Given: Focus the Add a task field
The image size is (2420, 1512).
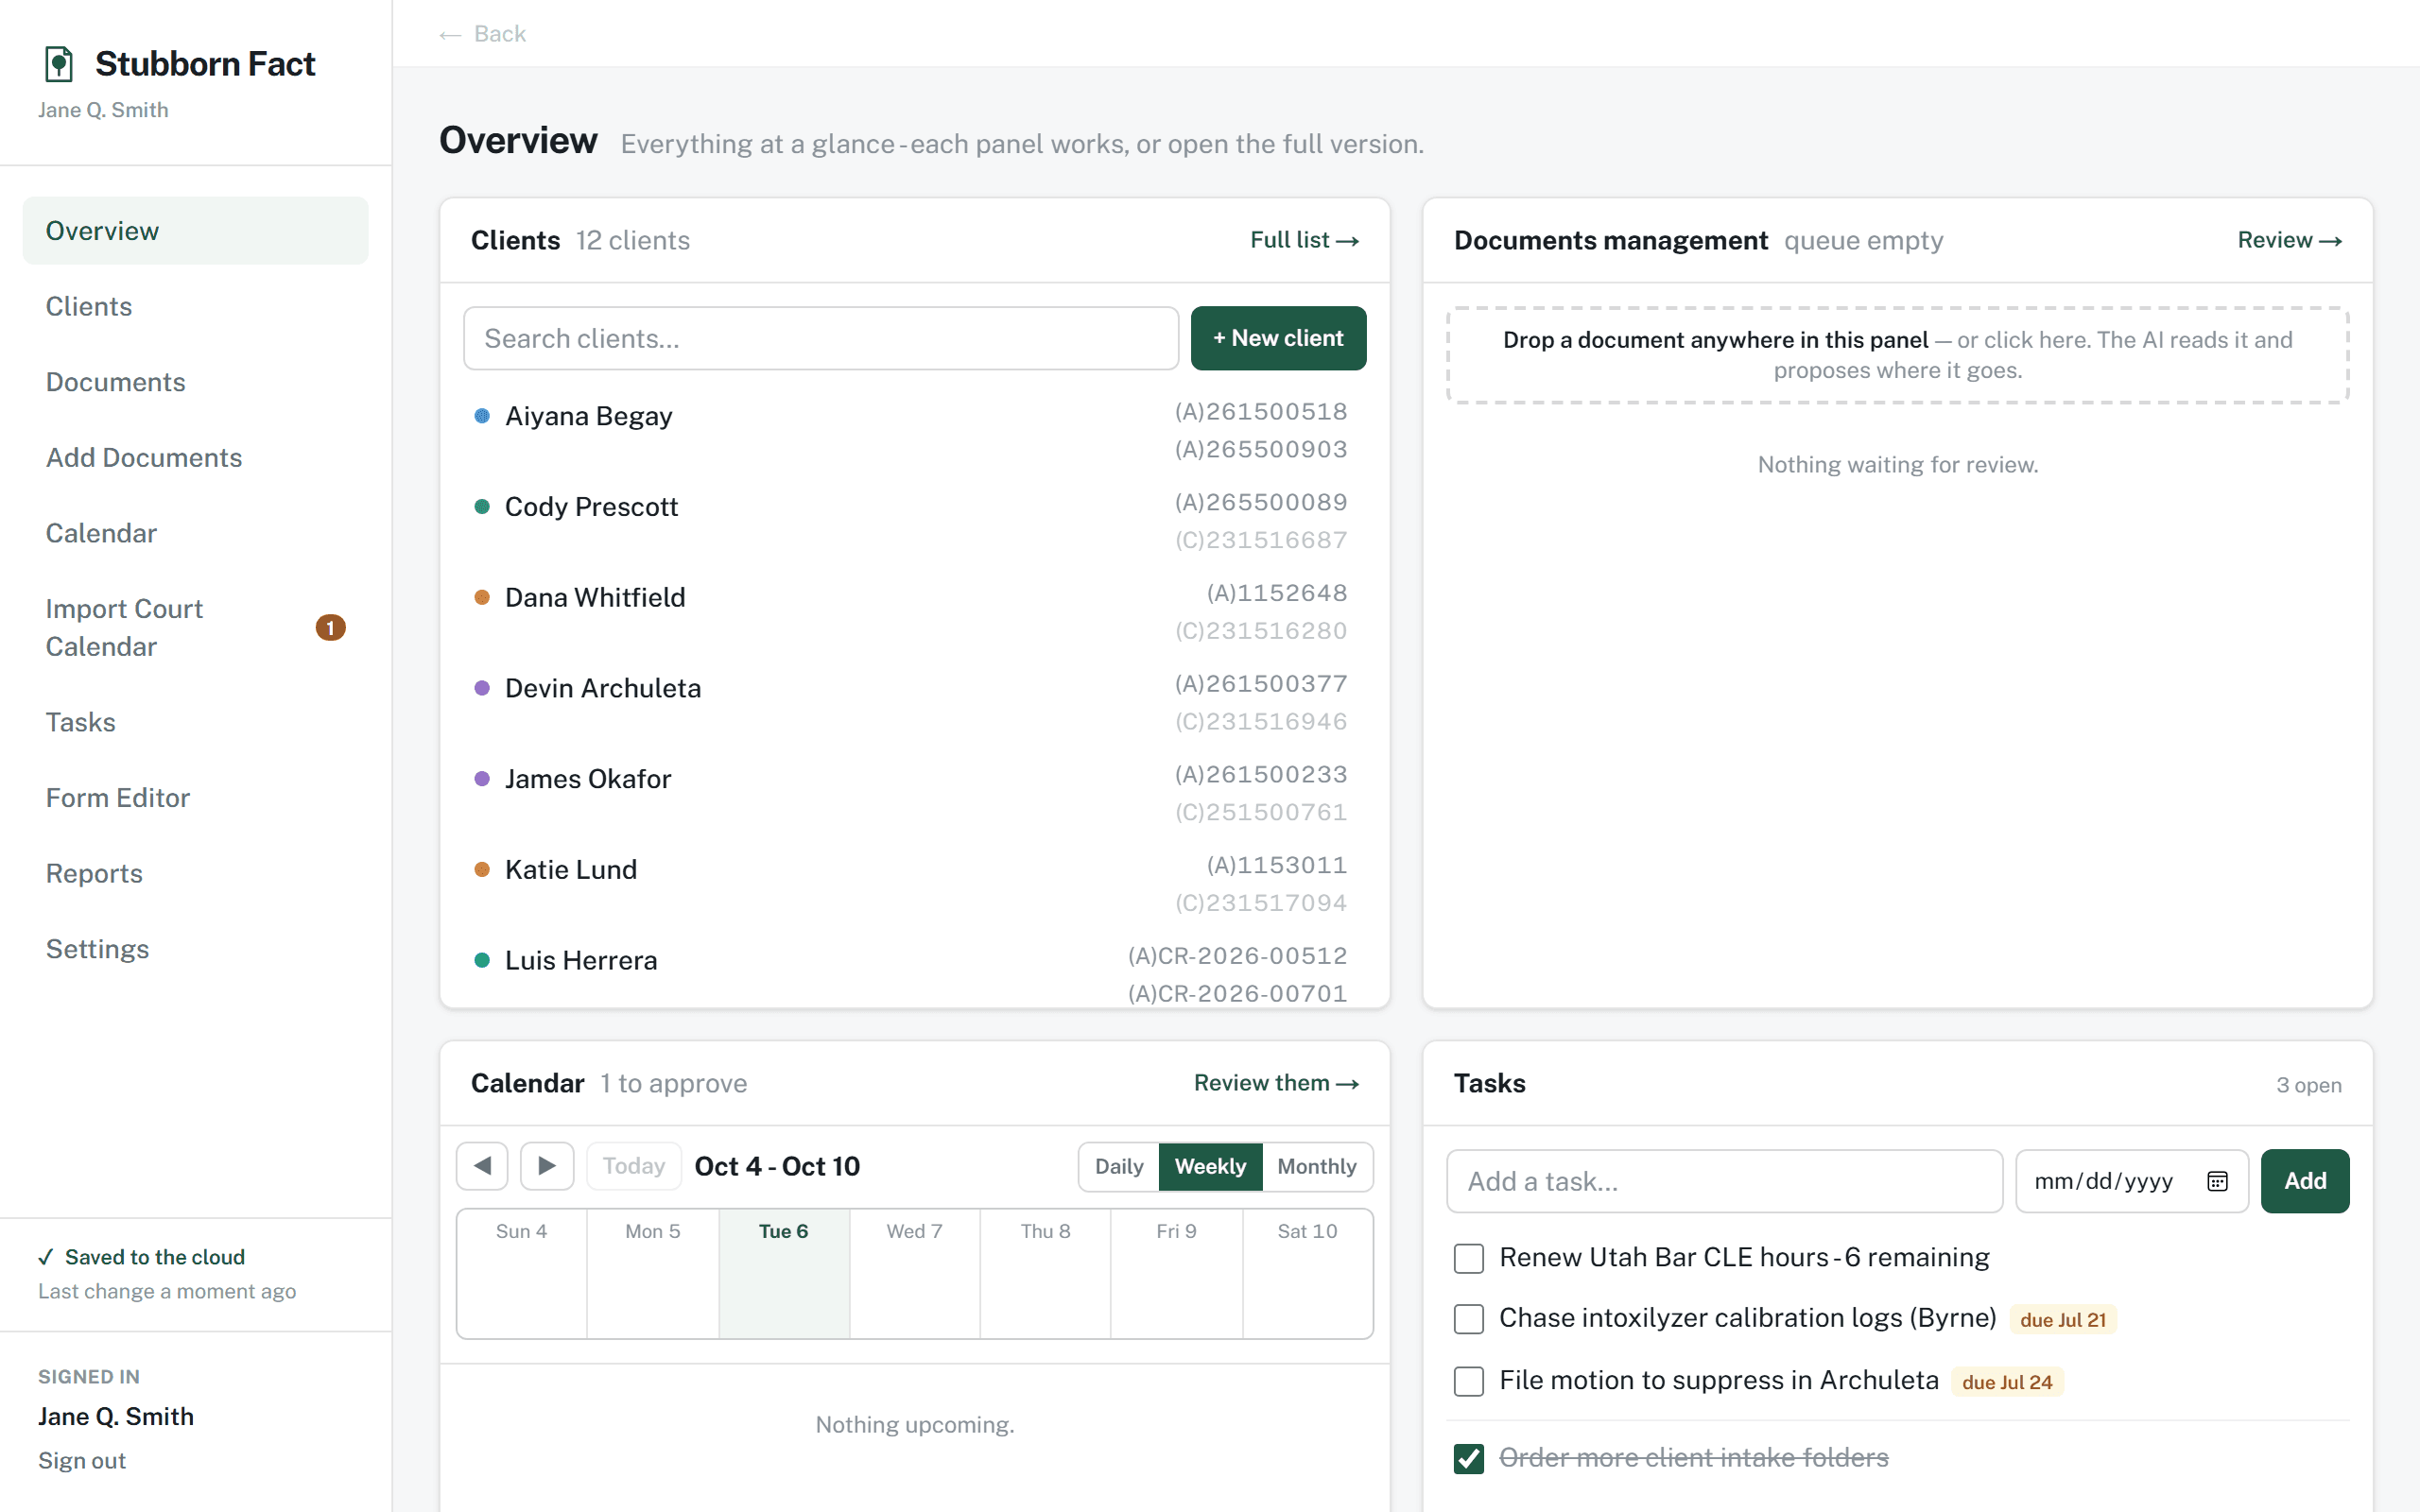Looking at the screenshot, I should point(1724,1181).
